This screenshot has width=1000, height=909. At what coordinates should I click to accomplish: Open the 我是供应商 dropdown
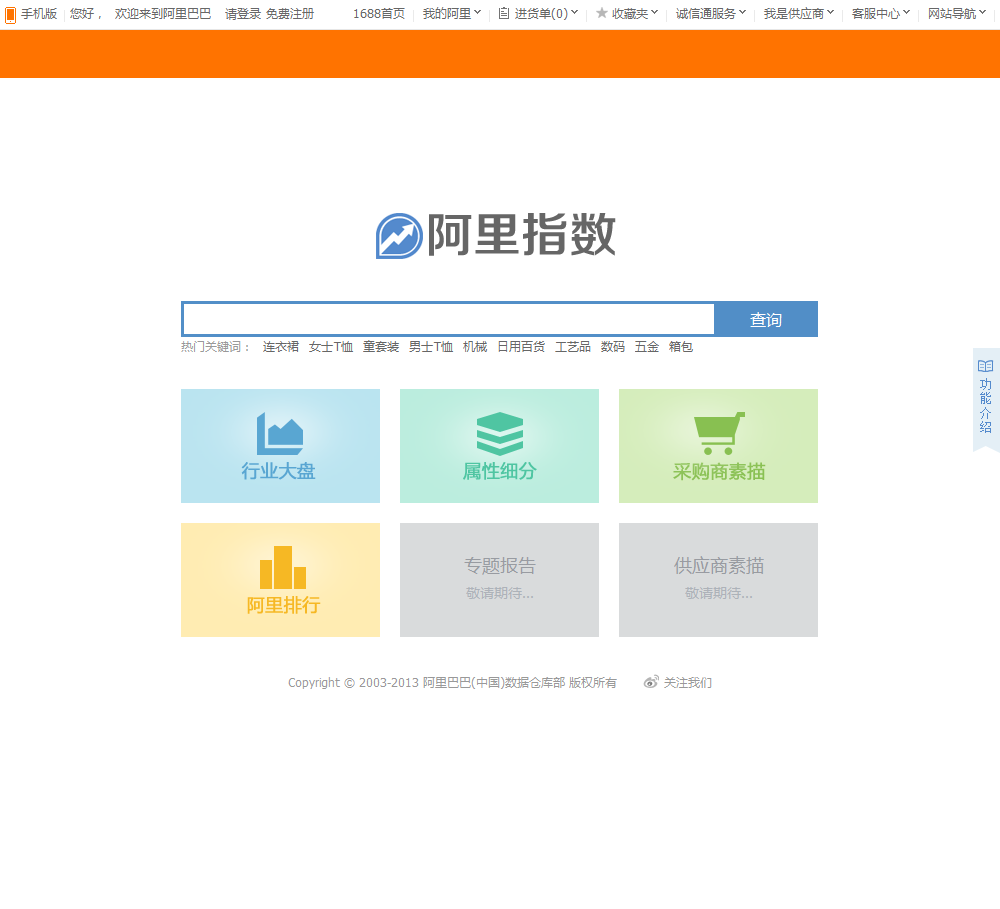[x=798, y=14]
